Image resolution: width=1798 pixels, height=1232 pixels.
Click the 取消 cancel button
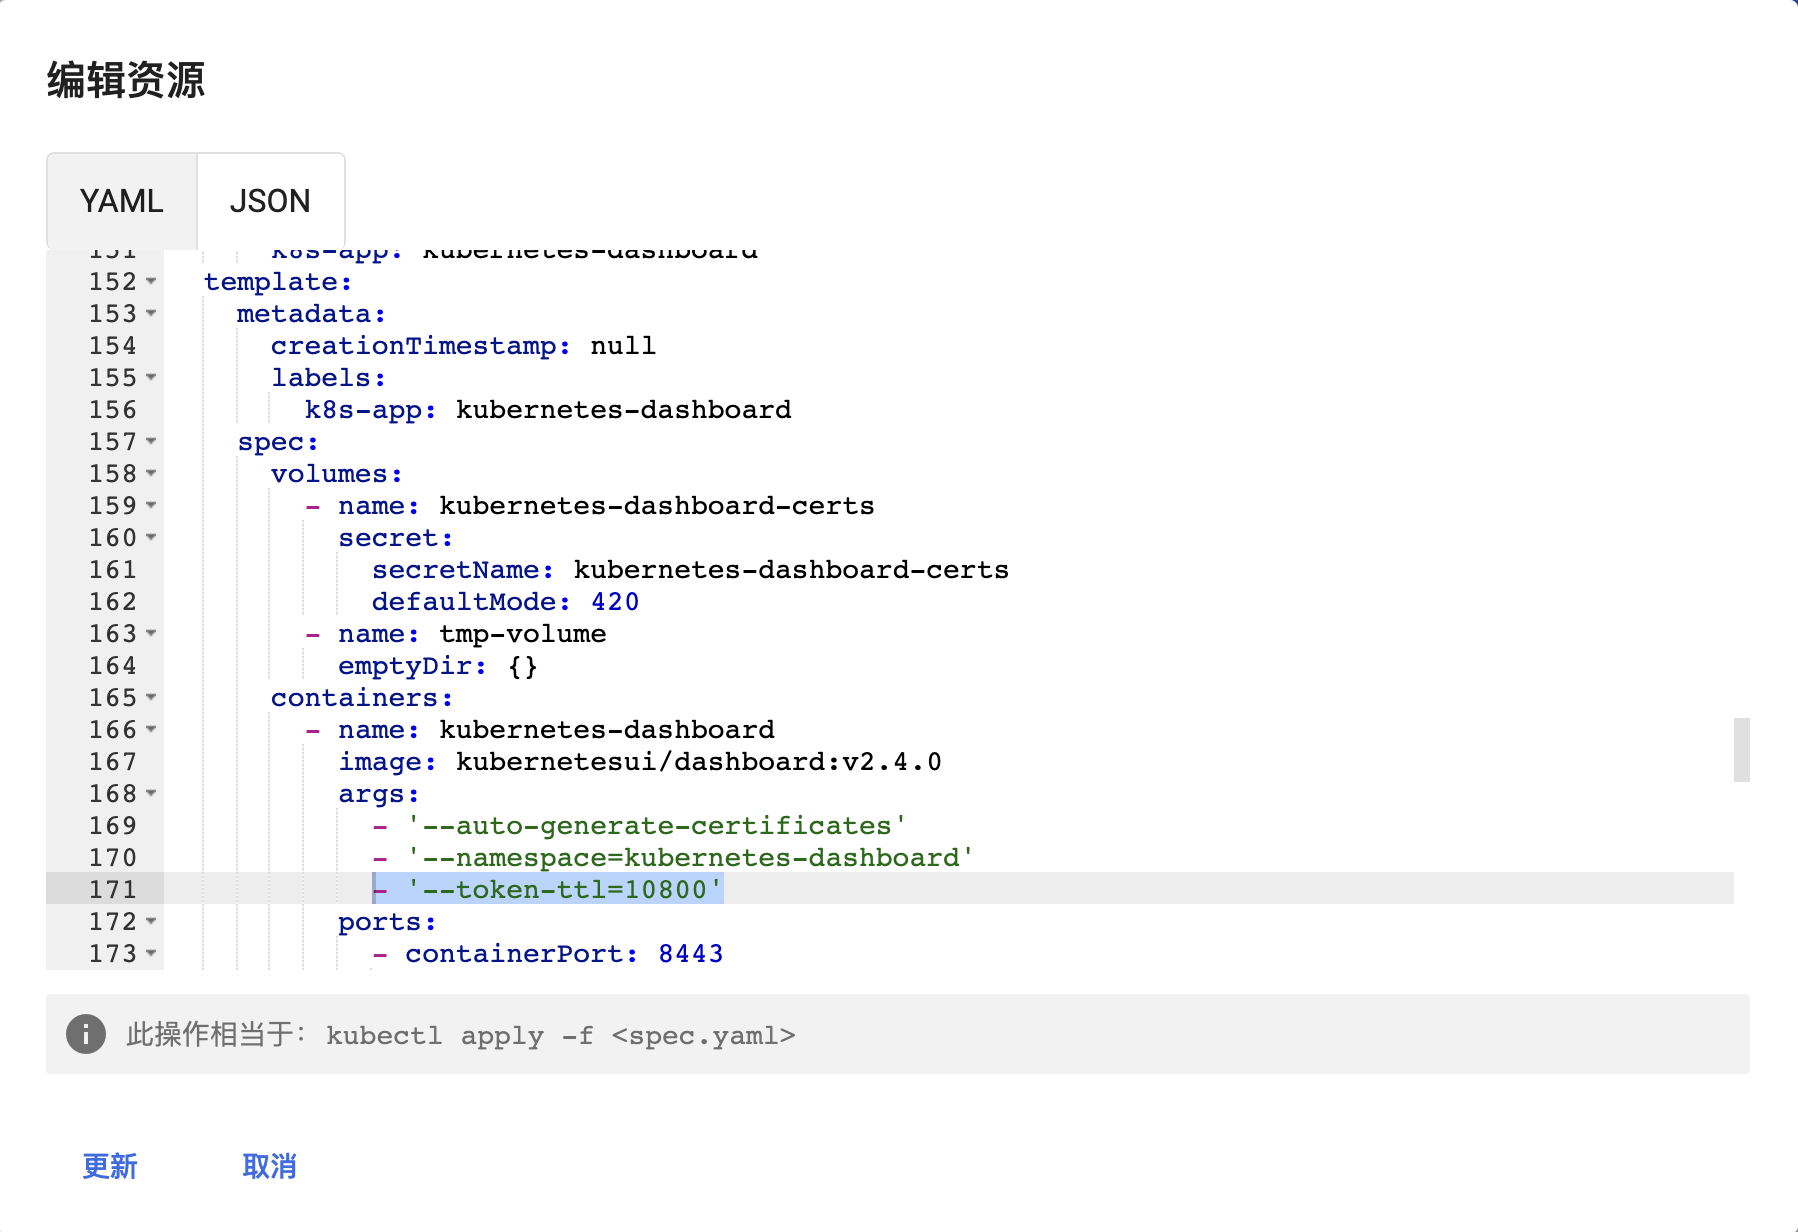tap(269, 1166)
